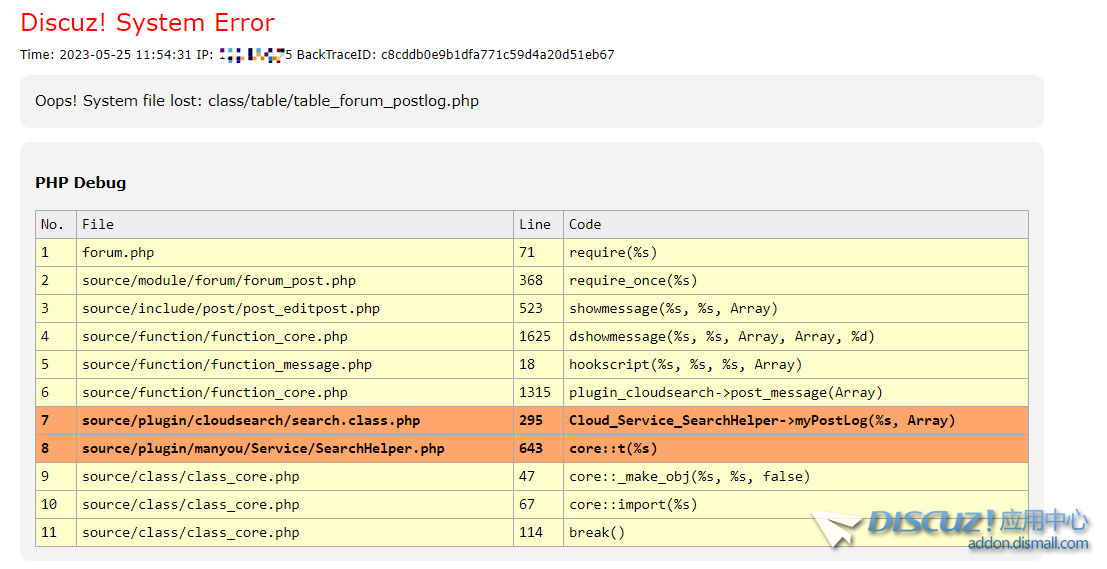This screenshot has height=569, width=1107.
Task: Click the system file lost error message
Action: pyautogui.click(x=257, y=101)
